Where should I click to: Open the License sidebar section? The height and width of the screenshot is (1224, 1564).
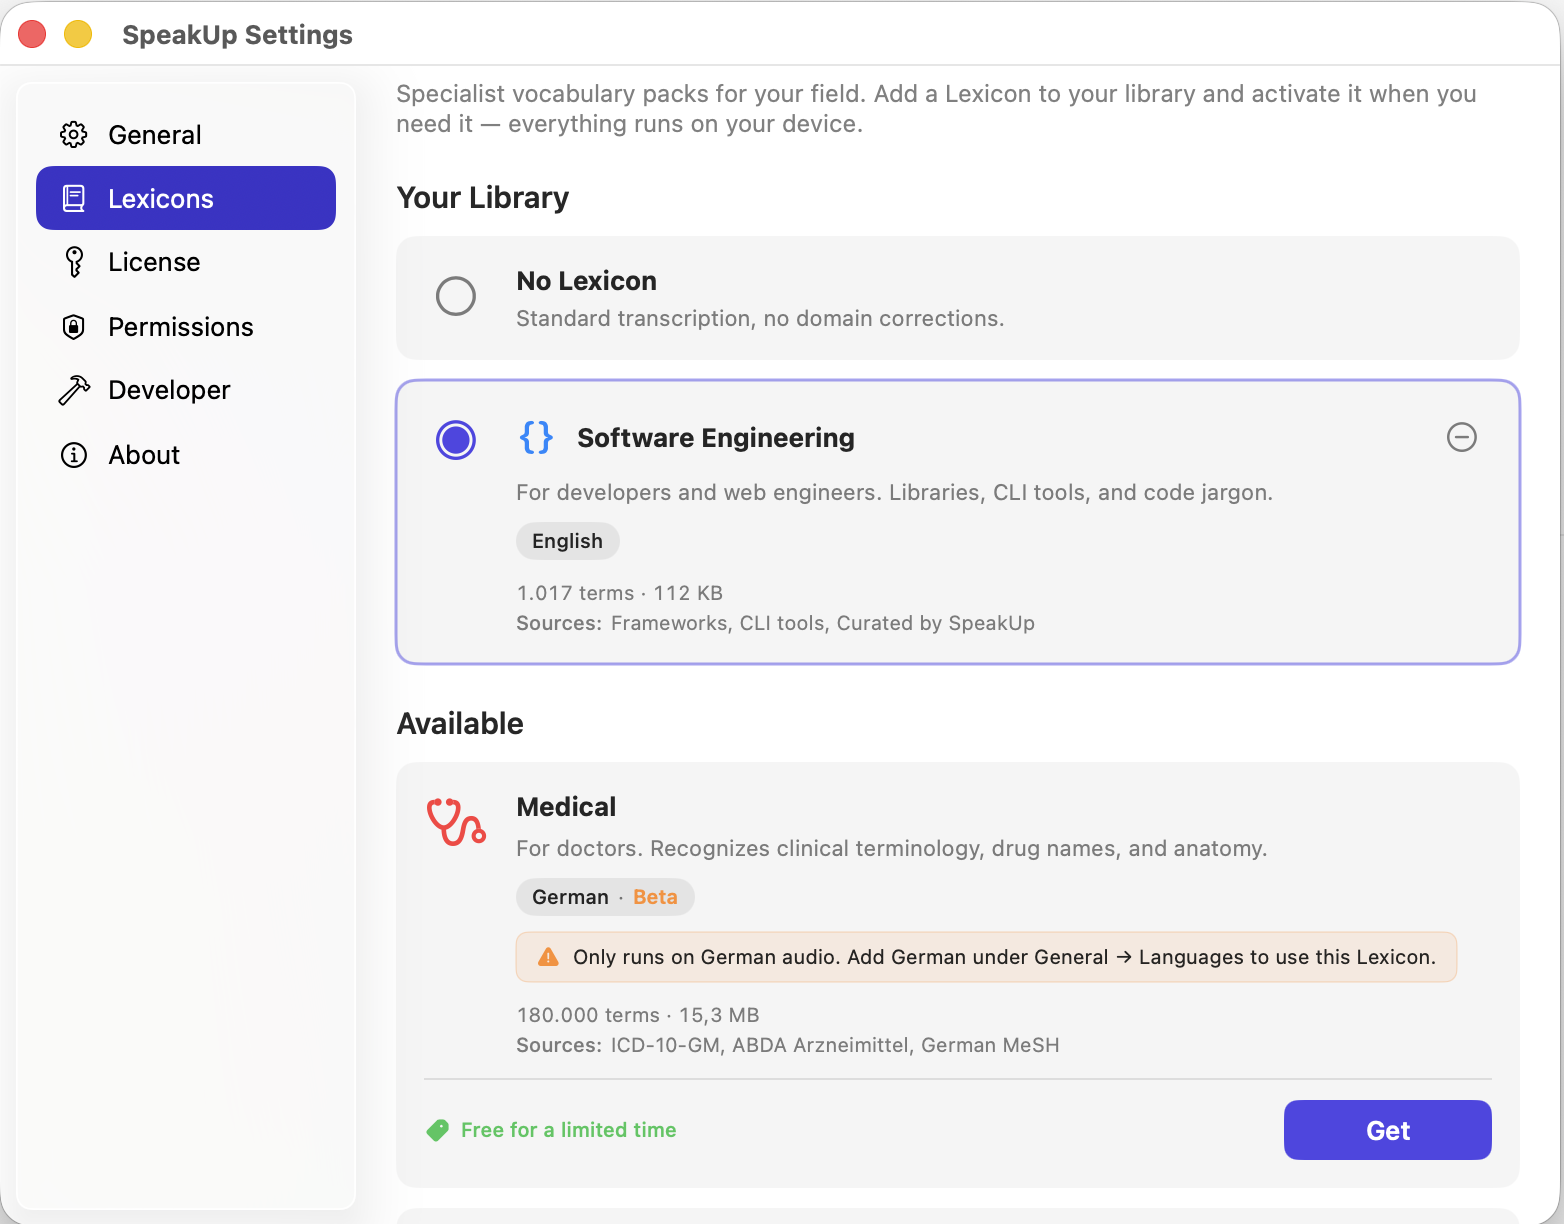pyautogui.click(x=186, y=262)
